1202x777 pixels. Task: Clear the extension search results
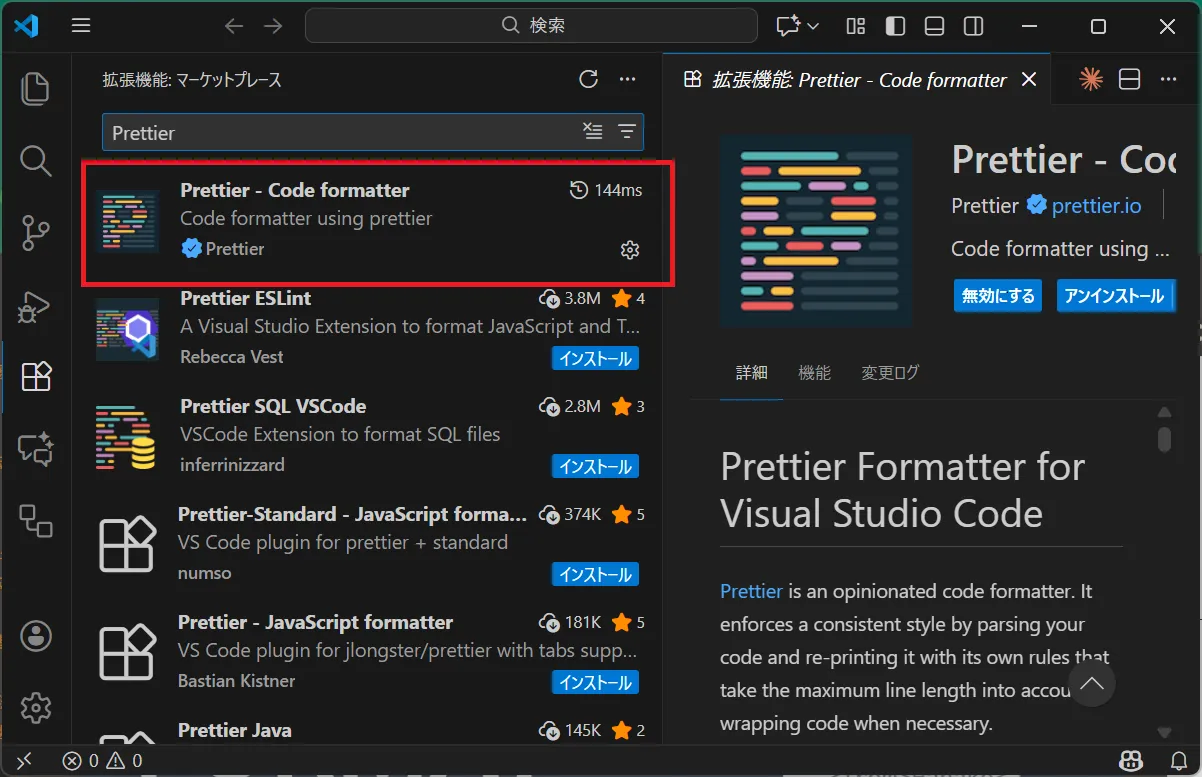coord(593,131)
